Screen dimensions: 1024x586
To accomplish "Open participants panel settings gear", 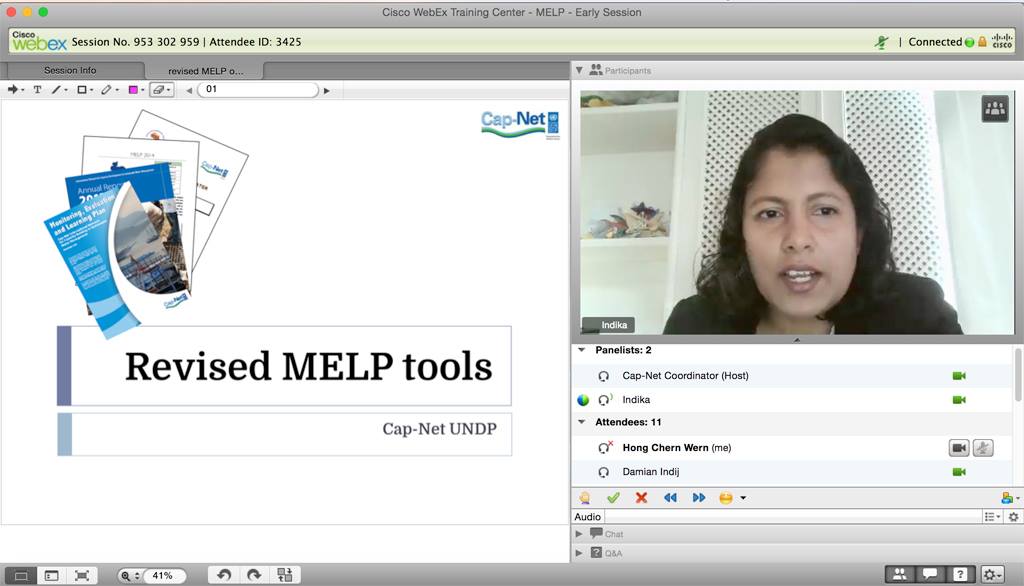I will 1014,517.
